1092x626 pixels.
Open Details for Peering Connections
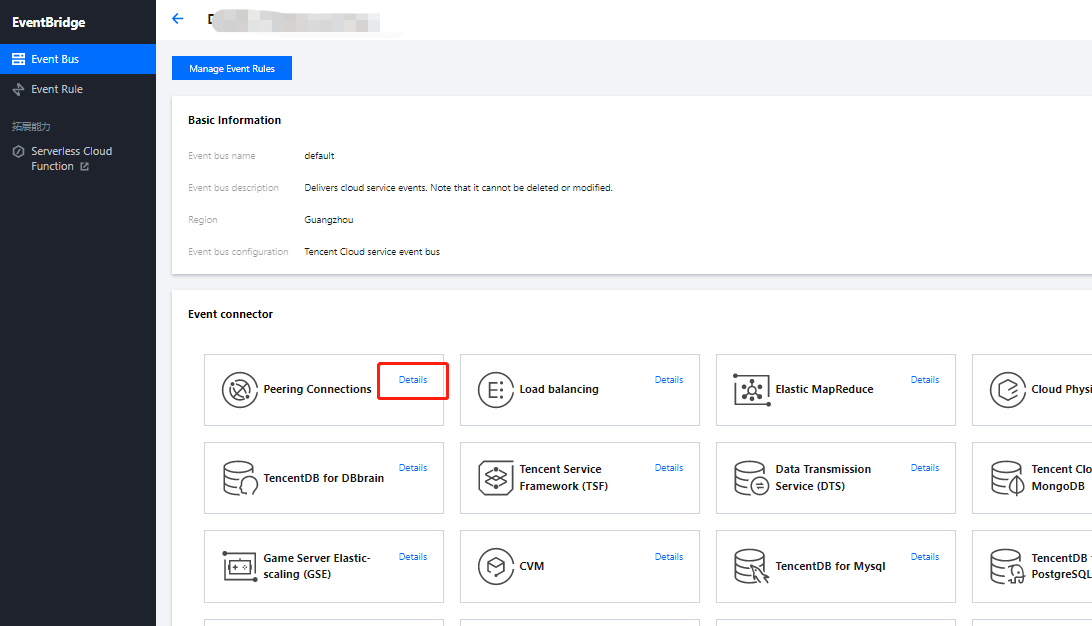413,380
